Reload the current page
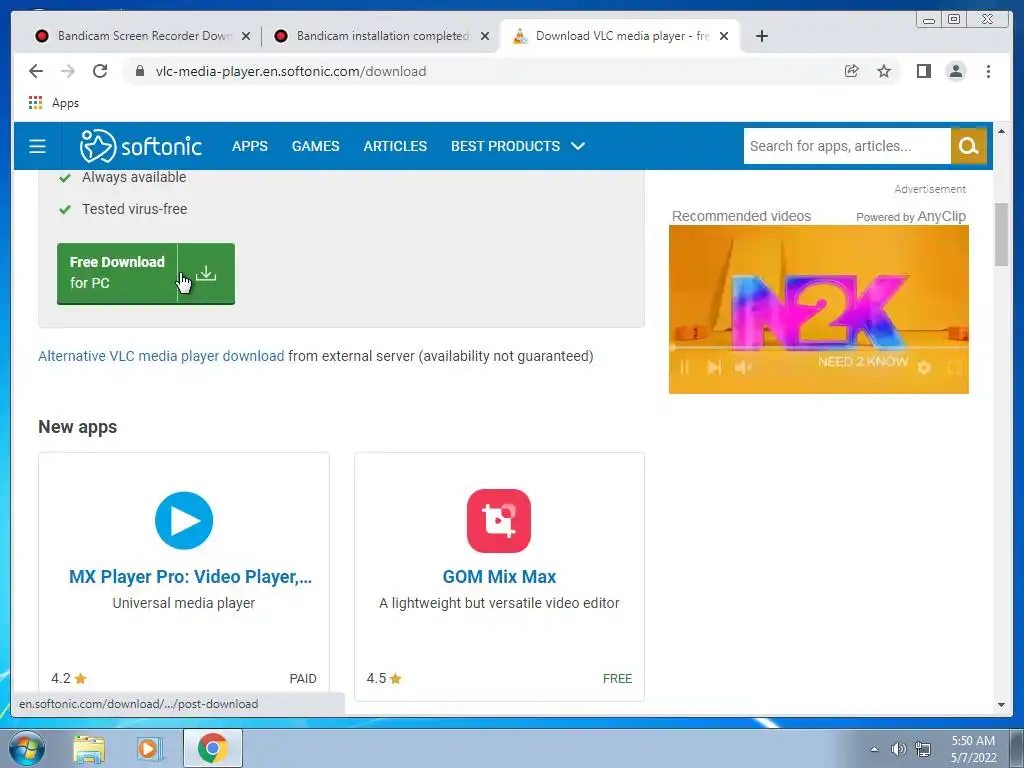This screenshot has height=768, width=1024. [x=100, y=71]
